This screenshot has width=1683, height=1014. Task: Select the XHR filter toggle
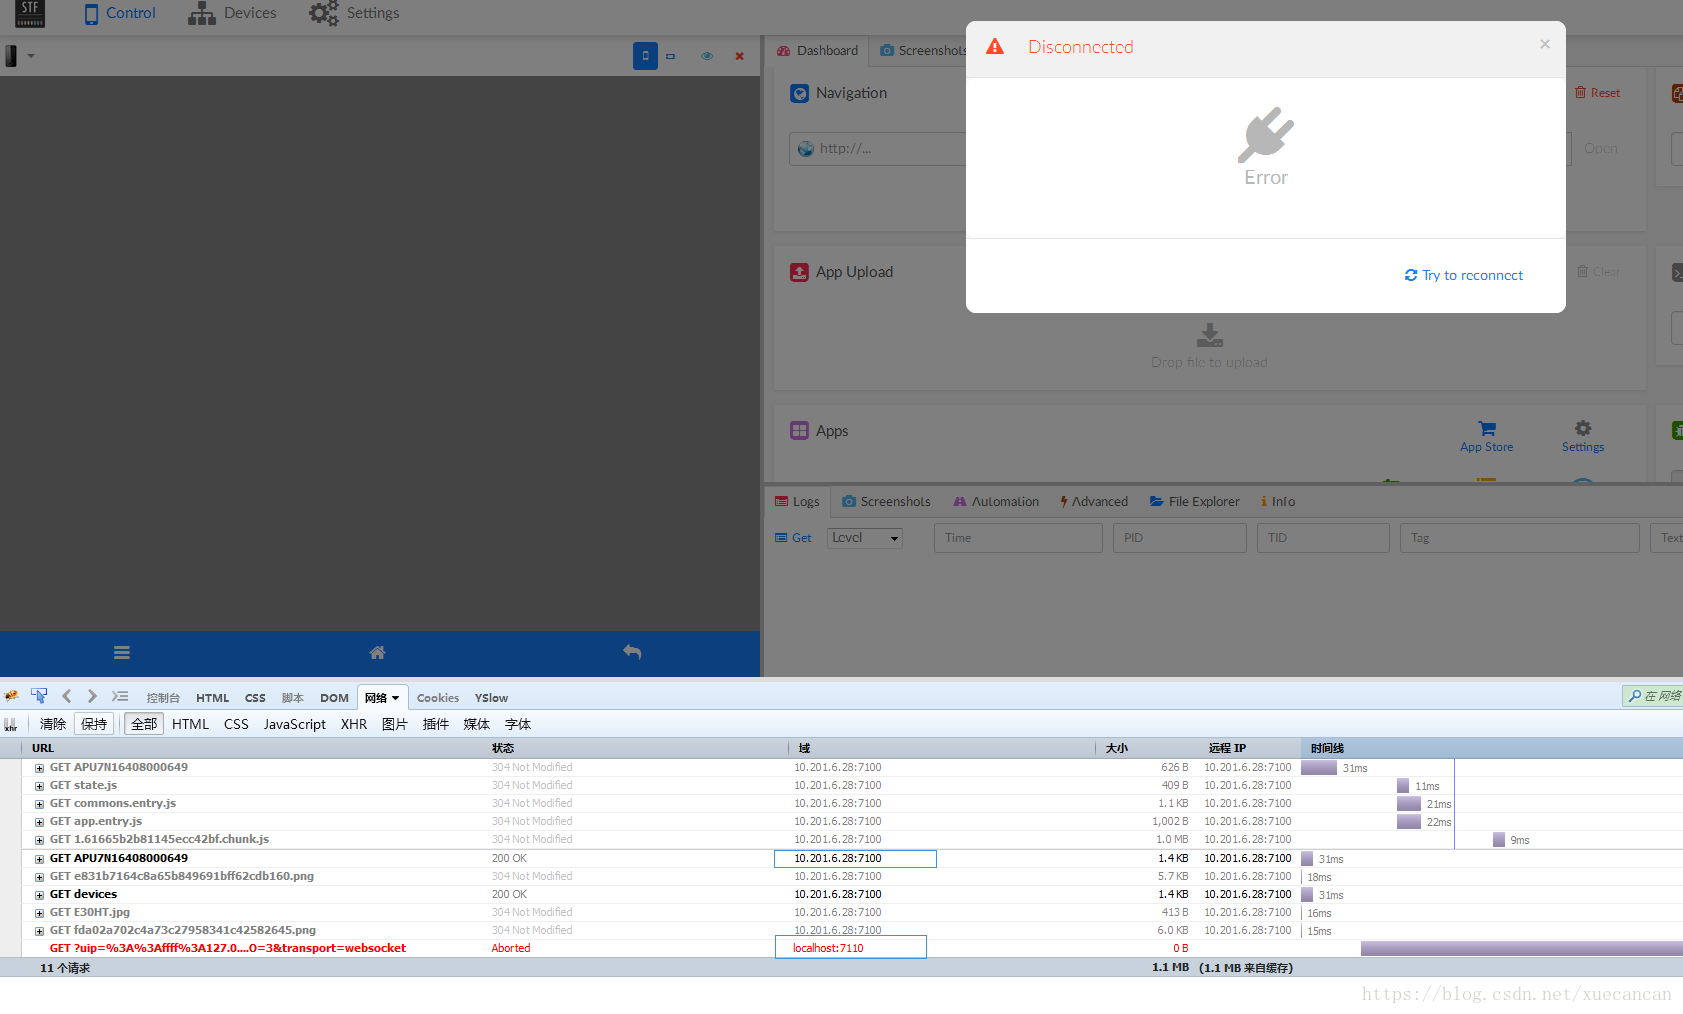(x=354, y=724)
